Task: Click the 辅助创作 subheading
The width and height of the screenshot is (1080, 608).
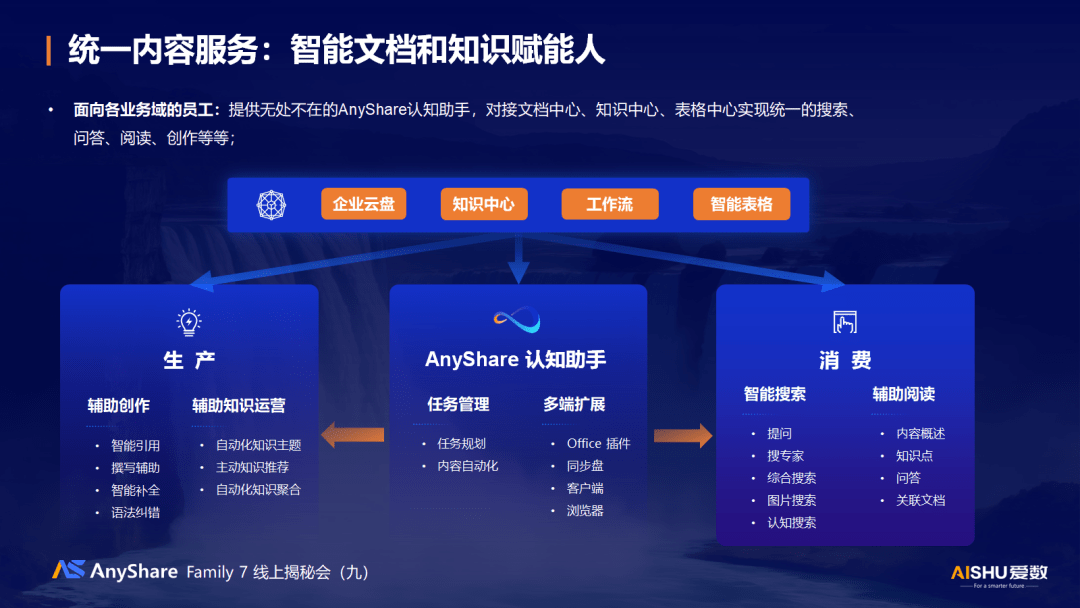Action: click(x=118, y=405)
